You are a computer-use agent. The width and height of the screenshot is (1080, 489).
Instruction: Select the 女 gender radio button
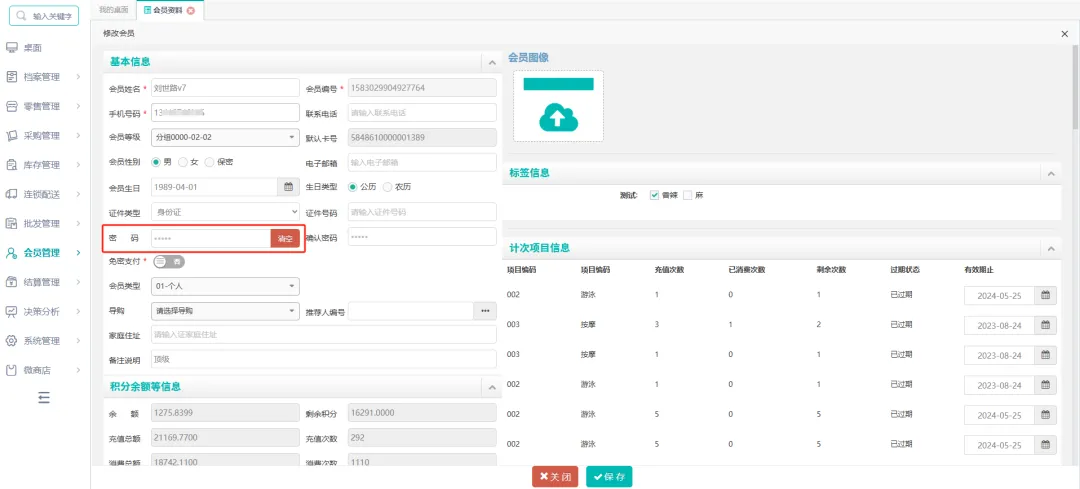pyautogui.click(x=183, y=162)
